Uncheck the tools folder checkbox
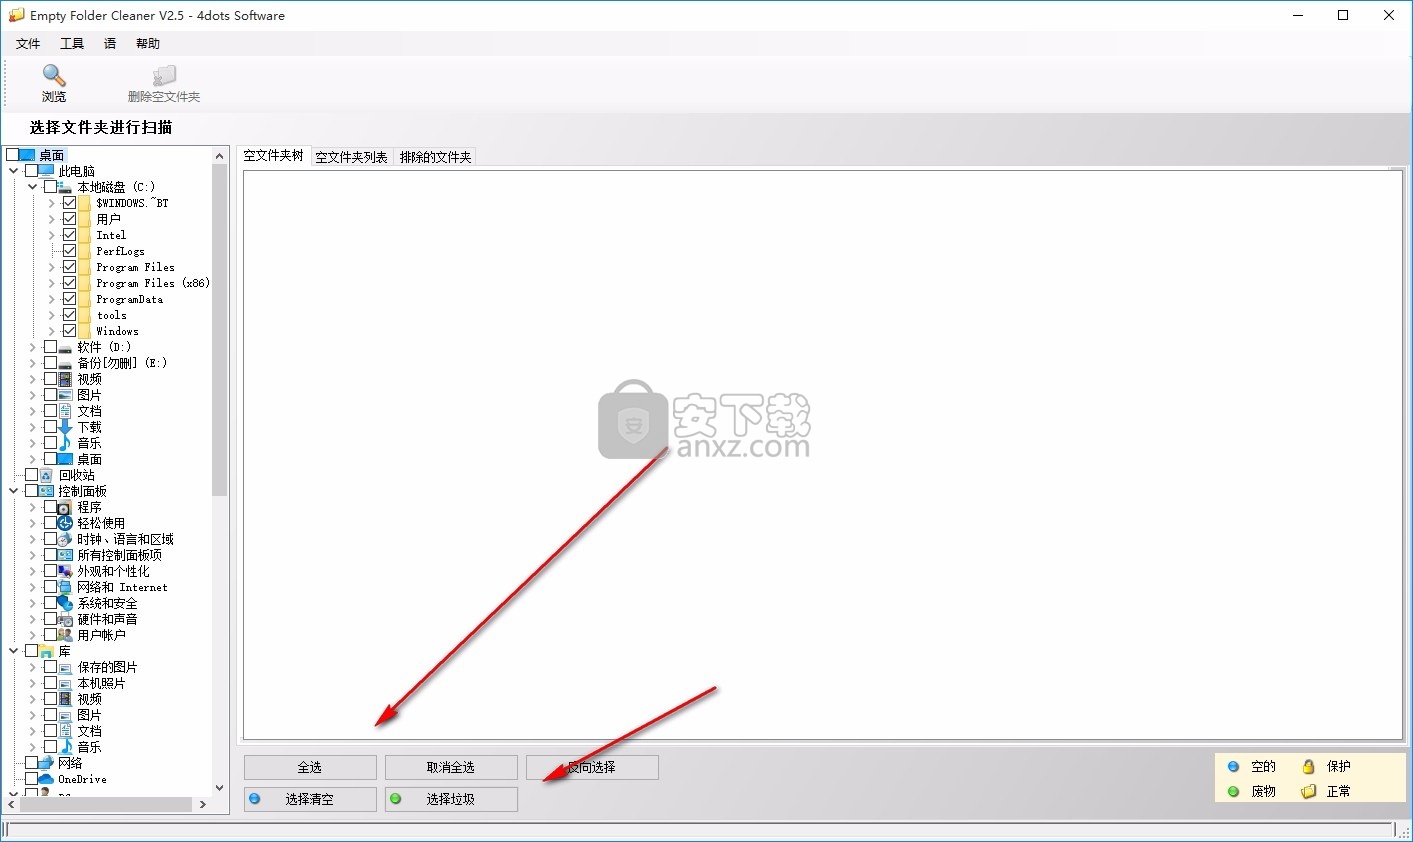The width and height of the screenshot is (1413, 842). (x=69, y=315)
